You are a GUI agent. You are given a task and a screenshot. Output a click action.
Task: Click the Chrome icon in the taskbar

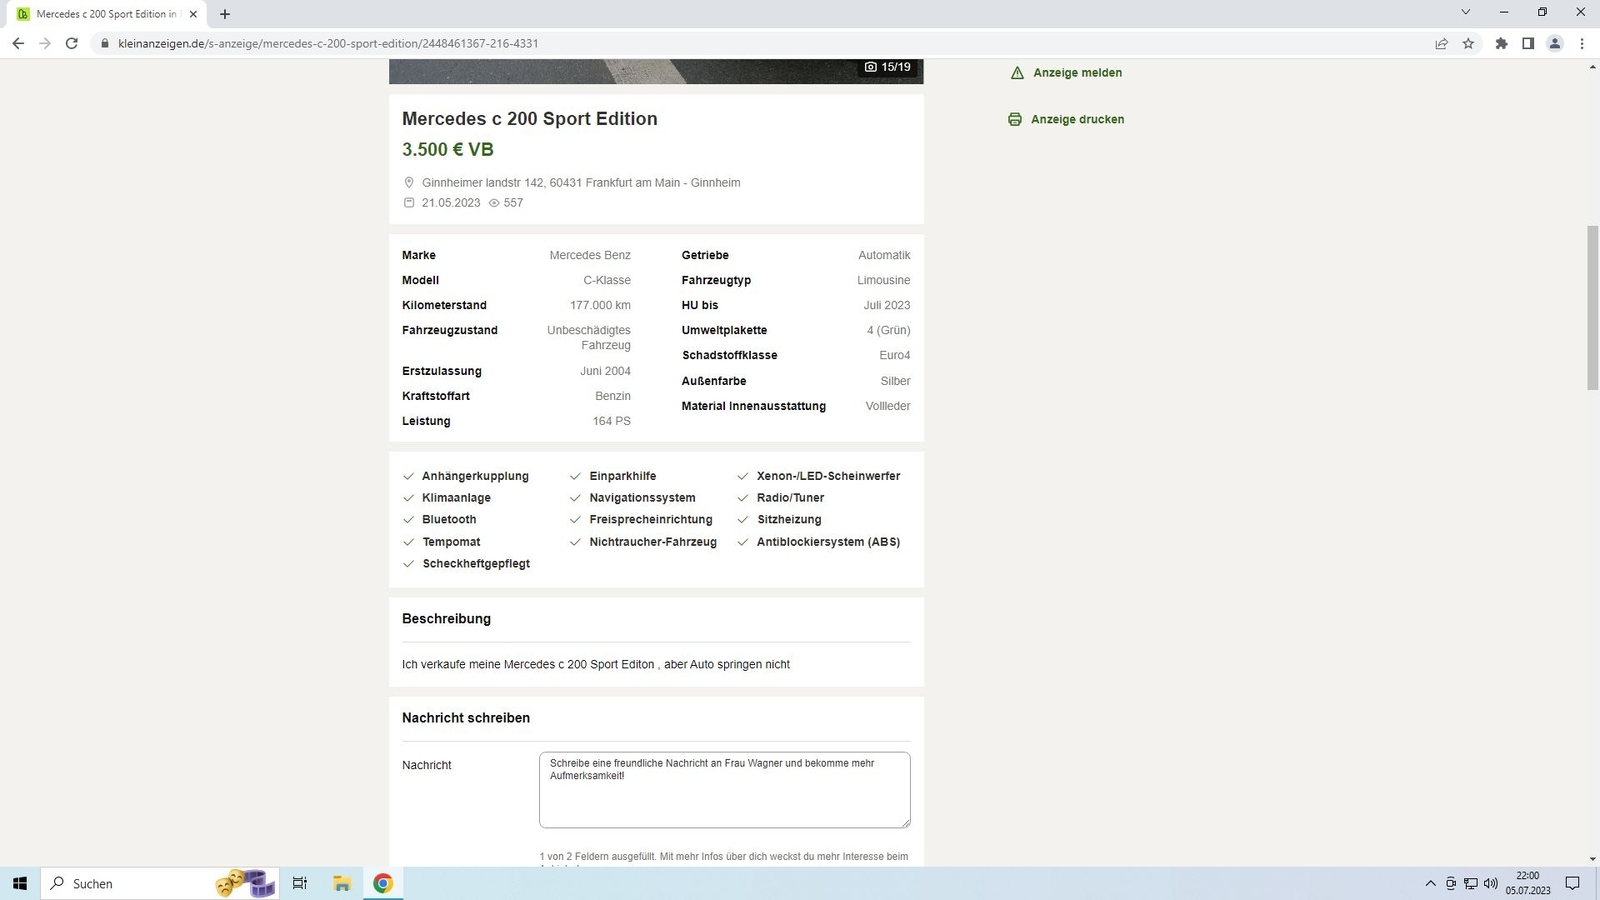[x=383, y=883]
